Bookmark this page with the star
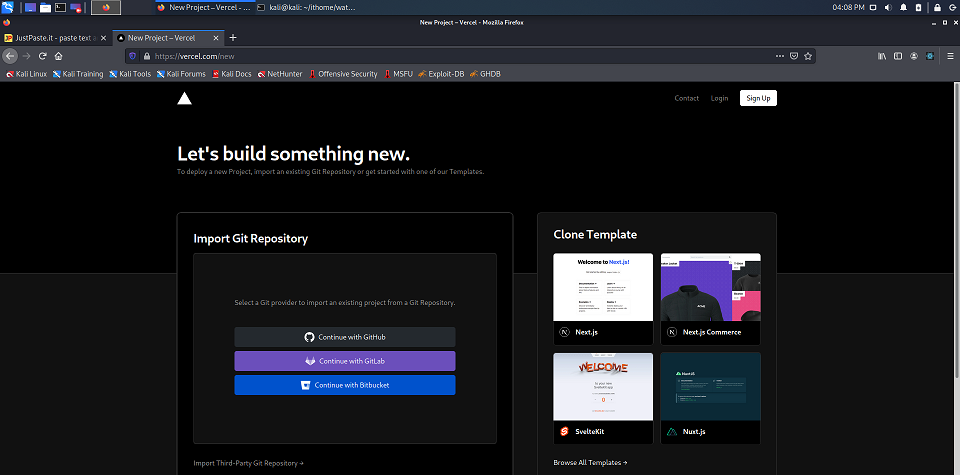960x475 pixels. [808, 56]
